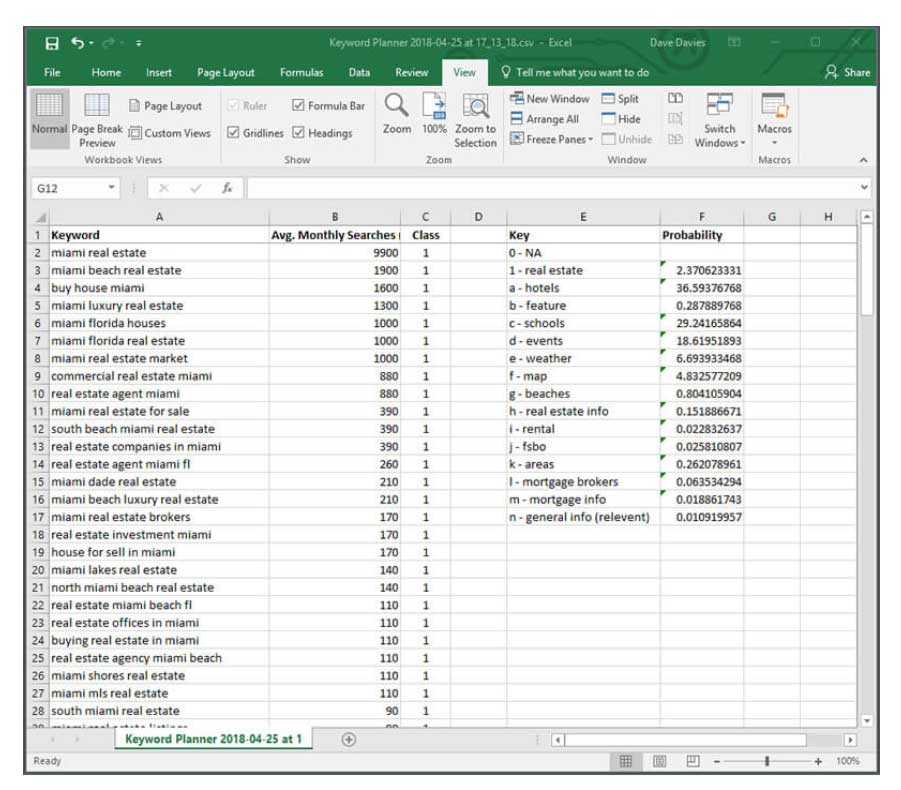Select column F header

click(x=702, y=217)
